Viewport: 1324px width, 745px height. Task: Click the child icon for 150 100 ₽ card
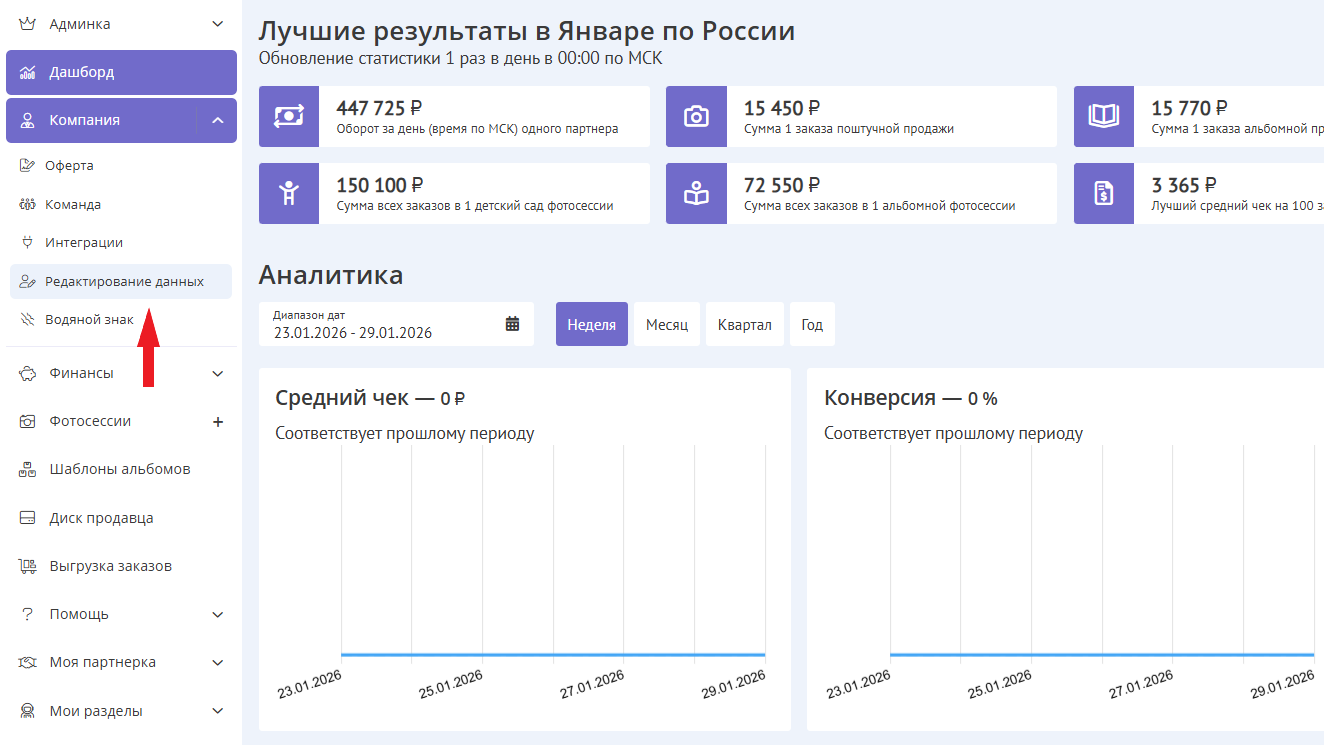[x=288, y=193]
